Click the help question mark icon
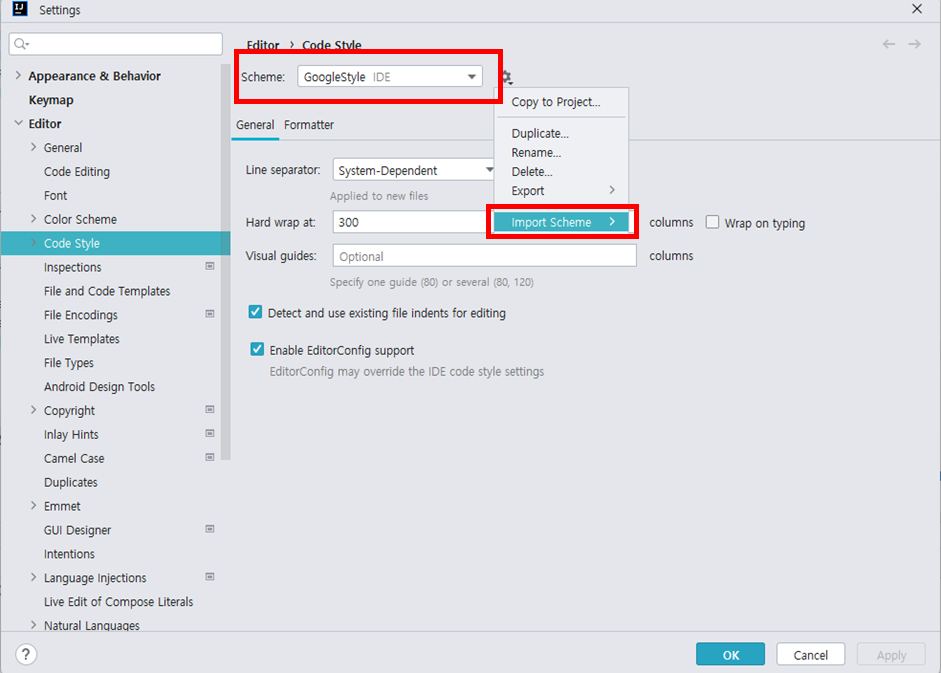This screenshot has width=941, height=673. tap(25, 654)
